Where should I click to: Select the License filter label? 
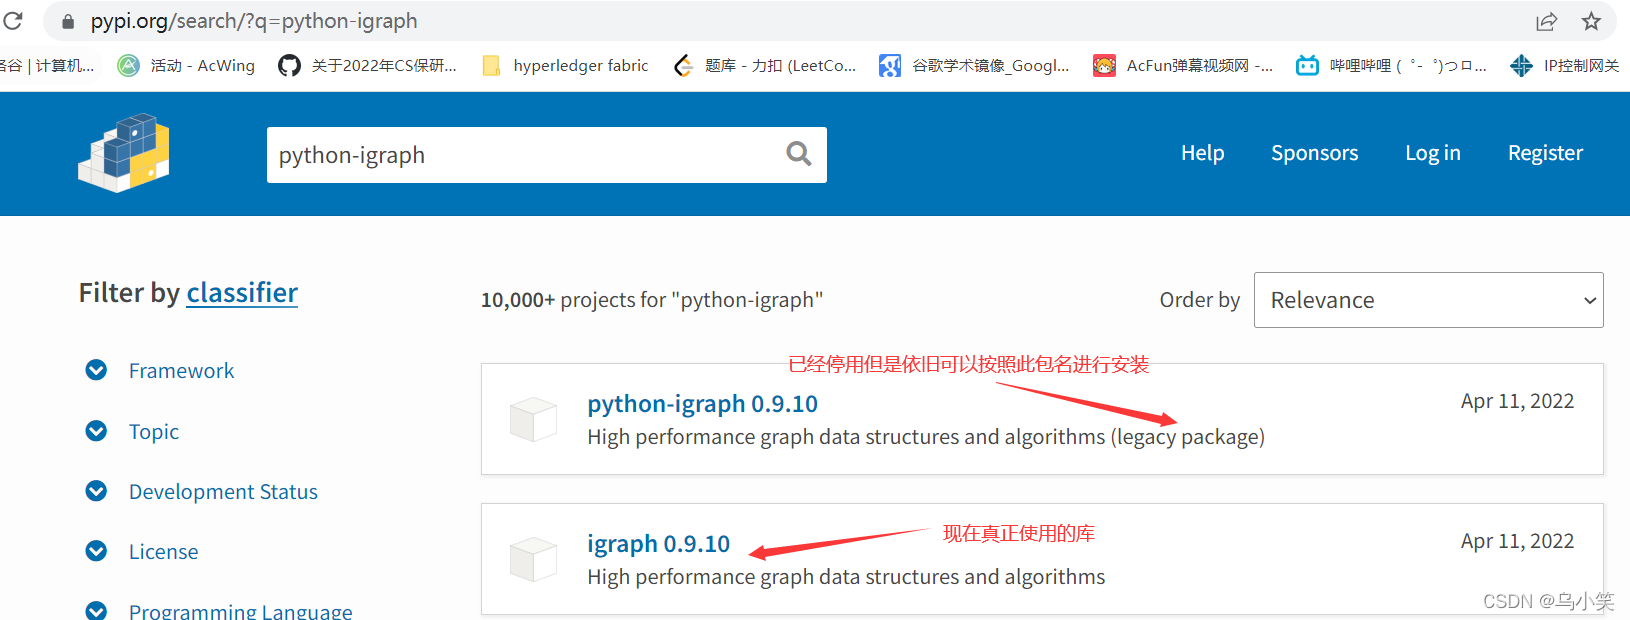click(163, 552)
